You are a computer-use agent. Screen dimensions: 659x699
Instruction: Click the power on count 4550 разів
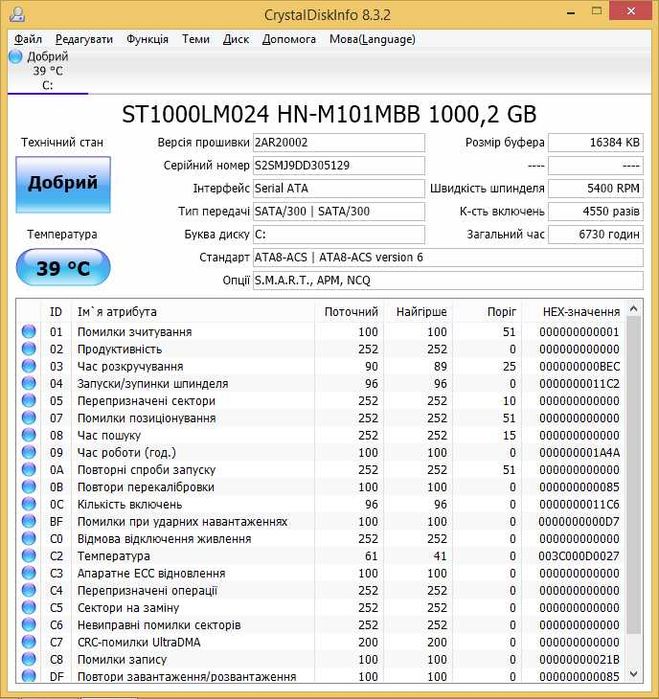coord(596,212)
